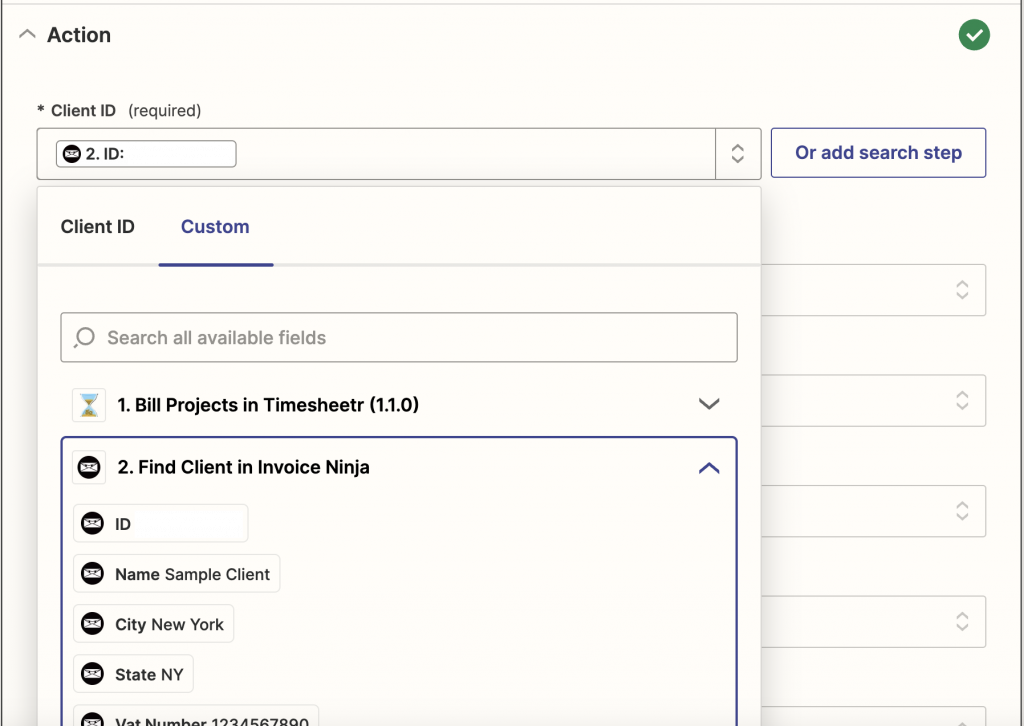Focus the 'Search all available fields' box
1024x726 pixels.
pos(399,338)
